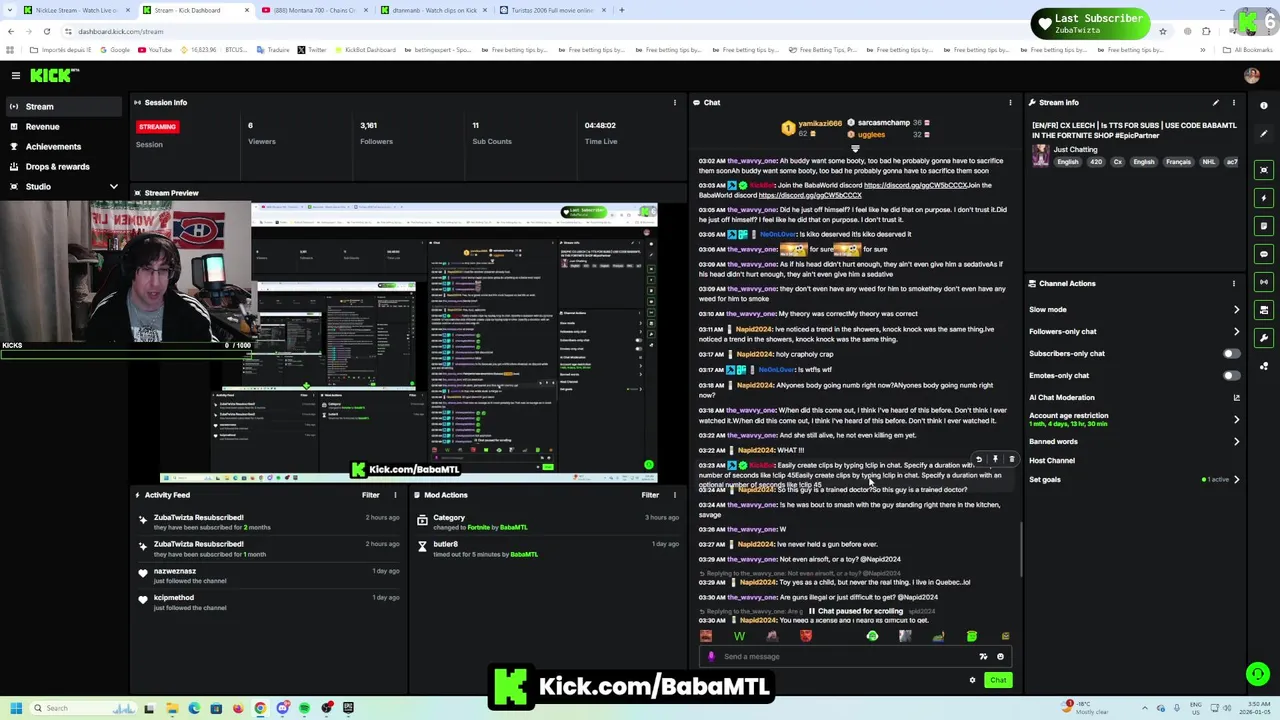1280x720 pixels.
Task: Toggle broadcast signal widget in right rail
Action: click(1264, 282)
